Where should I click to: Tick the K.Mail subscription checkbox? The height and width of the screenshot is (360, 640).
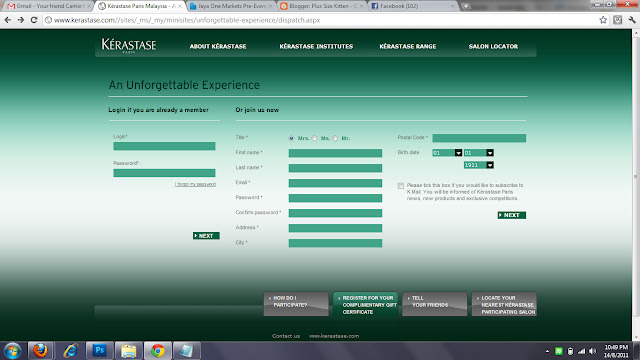click(x=400, y=186)
